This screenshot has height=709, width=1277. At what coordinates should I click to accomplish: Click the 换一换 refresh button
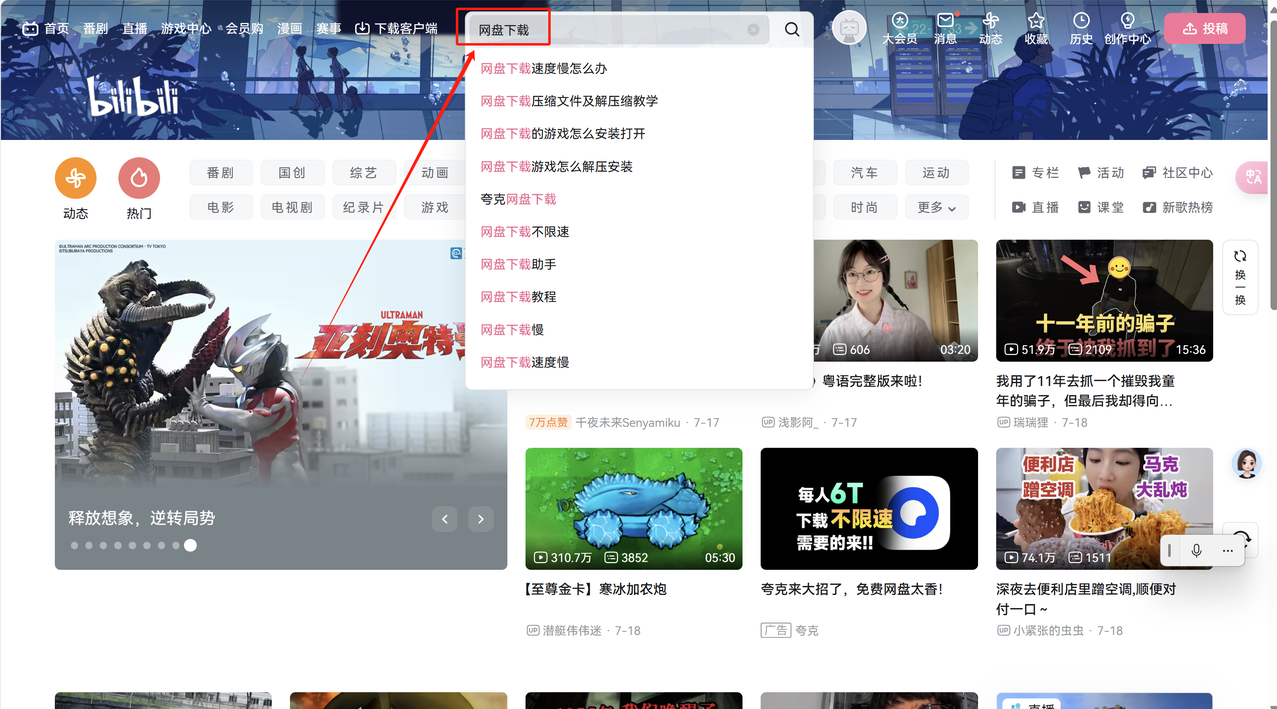coord(1240,279)
